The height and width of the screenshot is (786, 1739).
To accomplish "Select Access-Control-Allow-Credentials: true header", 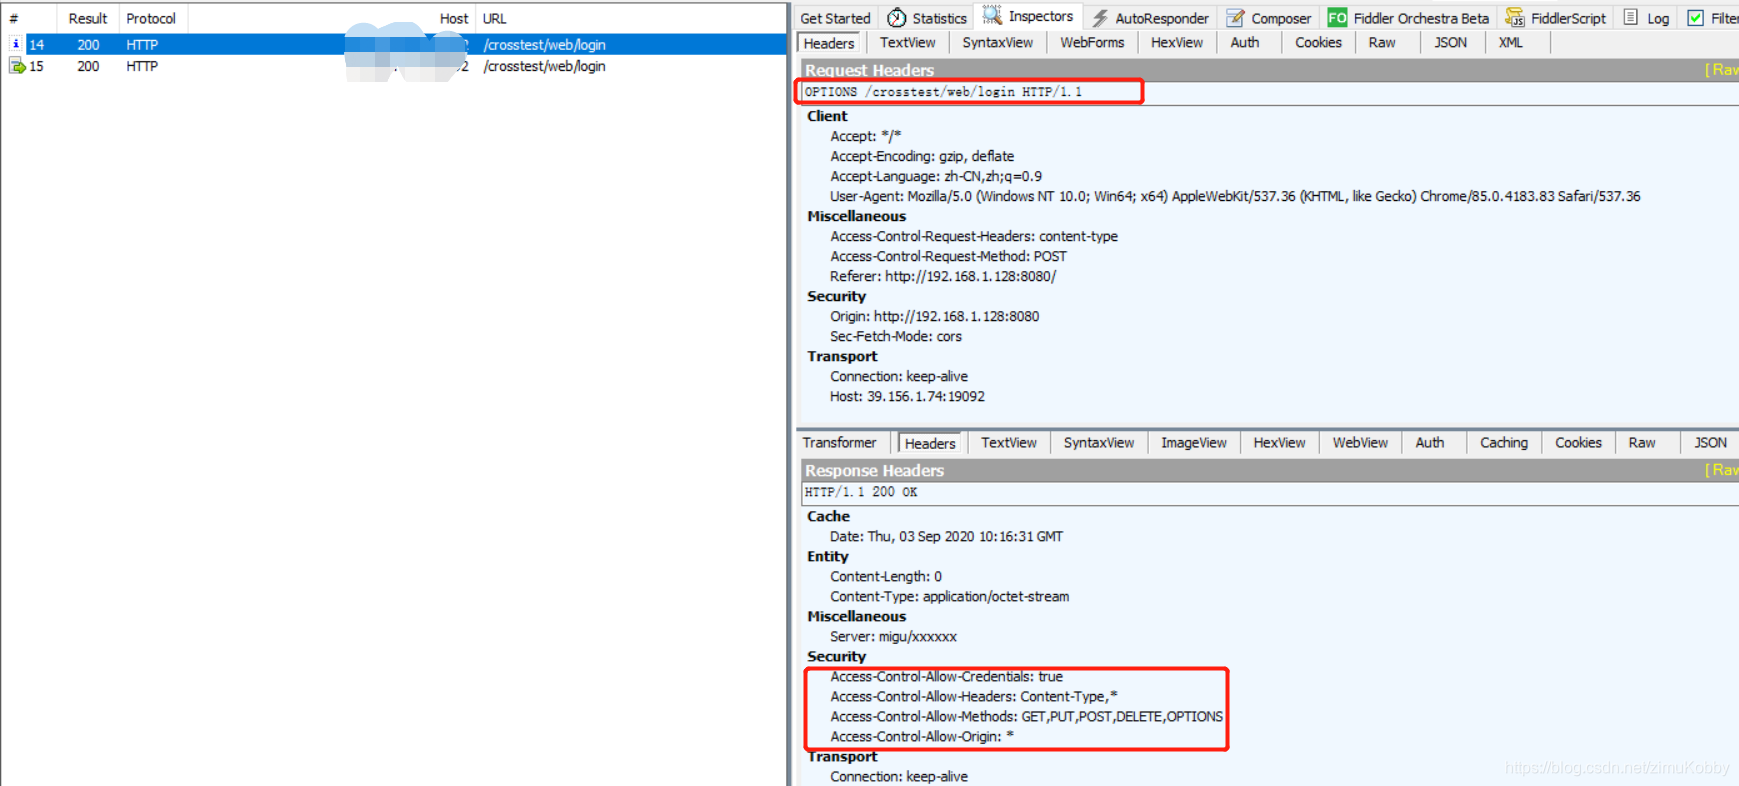I will coord(946,676).
